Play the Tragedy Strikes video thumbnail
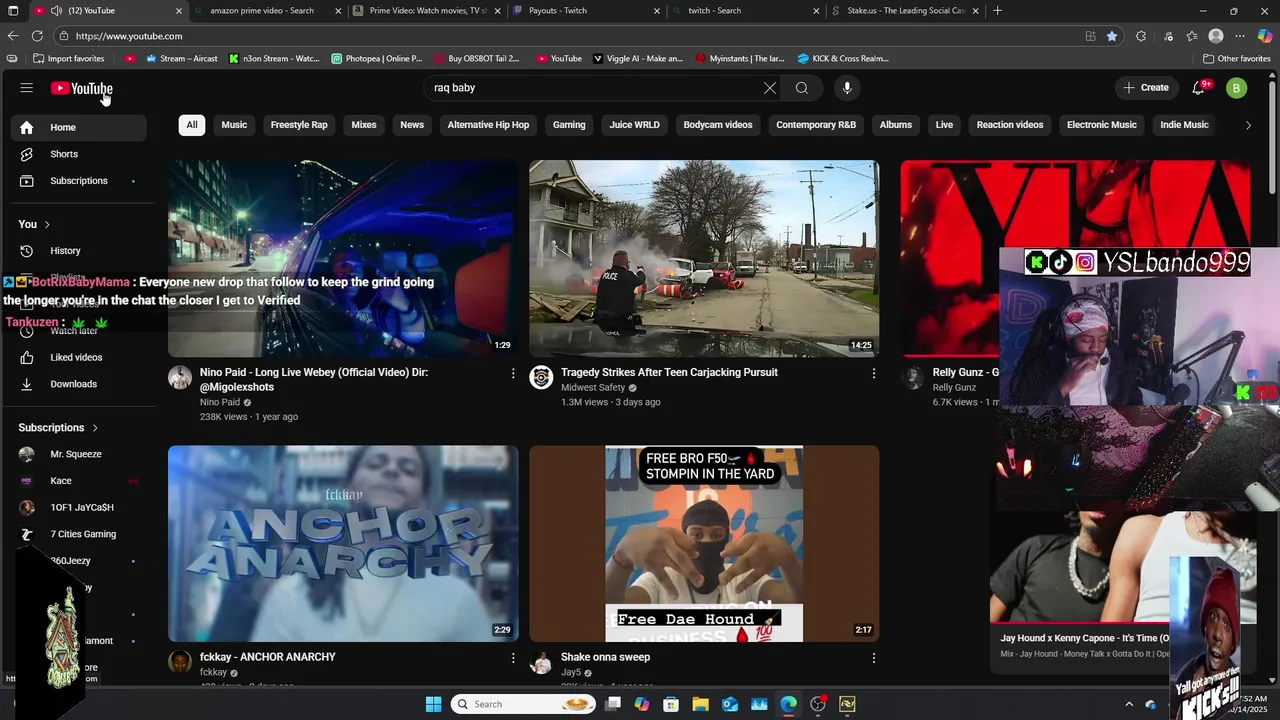 point(704,258)
